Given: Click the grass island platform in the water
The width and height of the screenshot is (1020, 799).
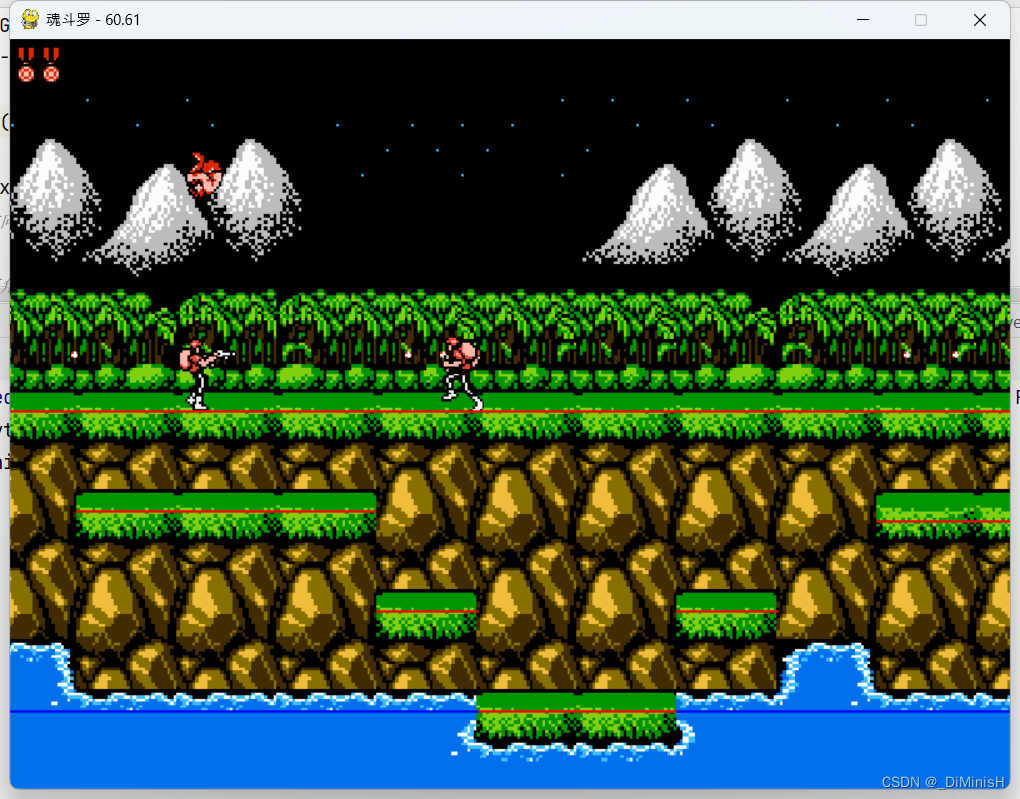Looking at the screenshot, I should pos(576,720).
